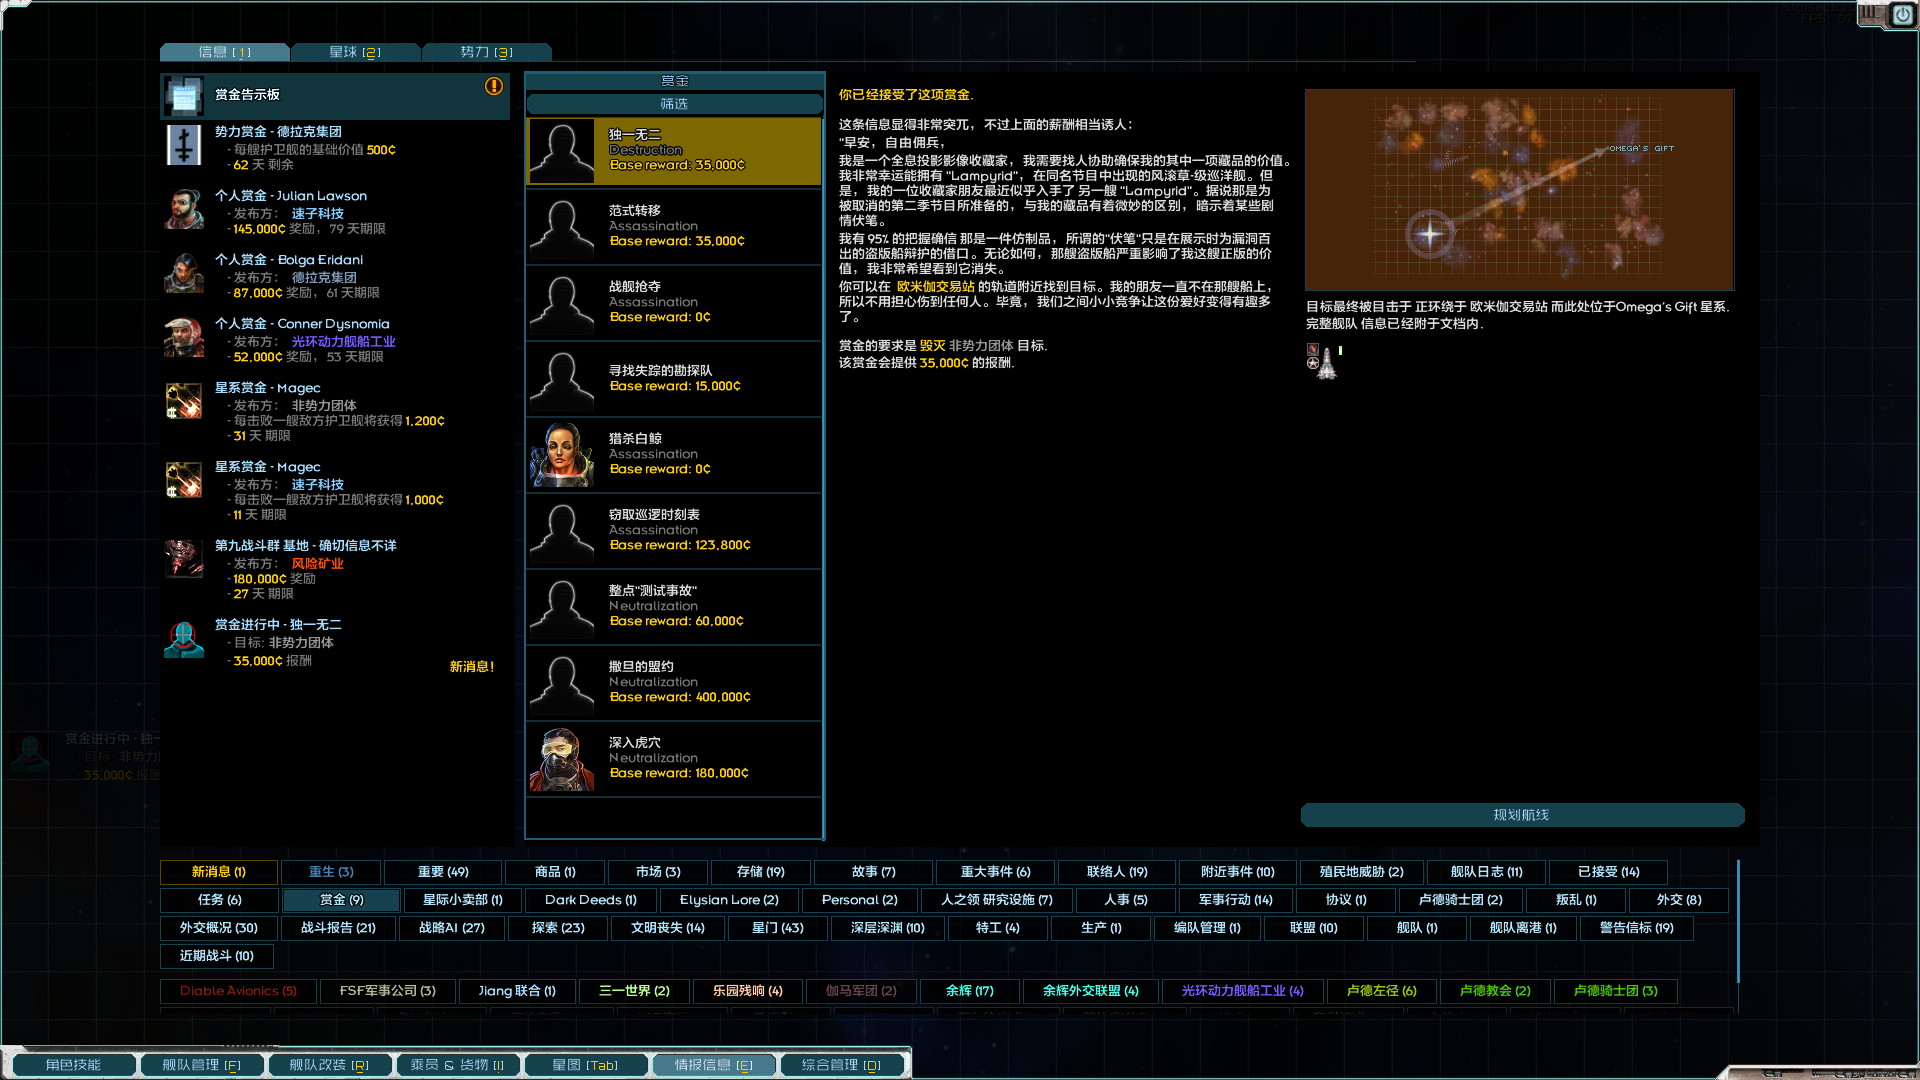This screenshot has width=1920, height=1080.
Task: Click the enemy ship icon under fleet info
Action: (x=1325, y=362)
